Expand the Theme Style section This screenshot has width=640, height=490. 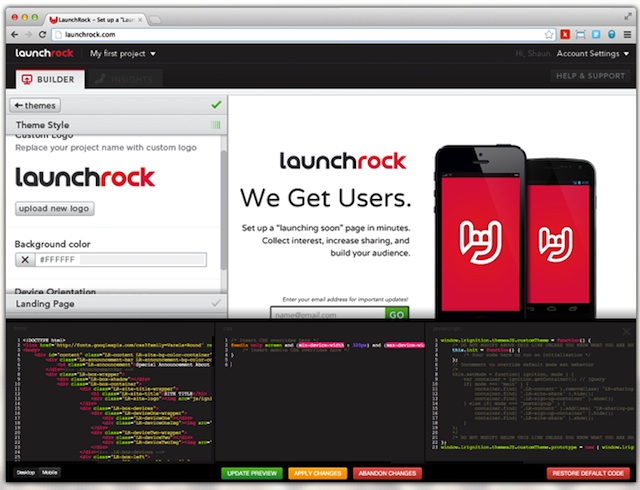(116, 125)
